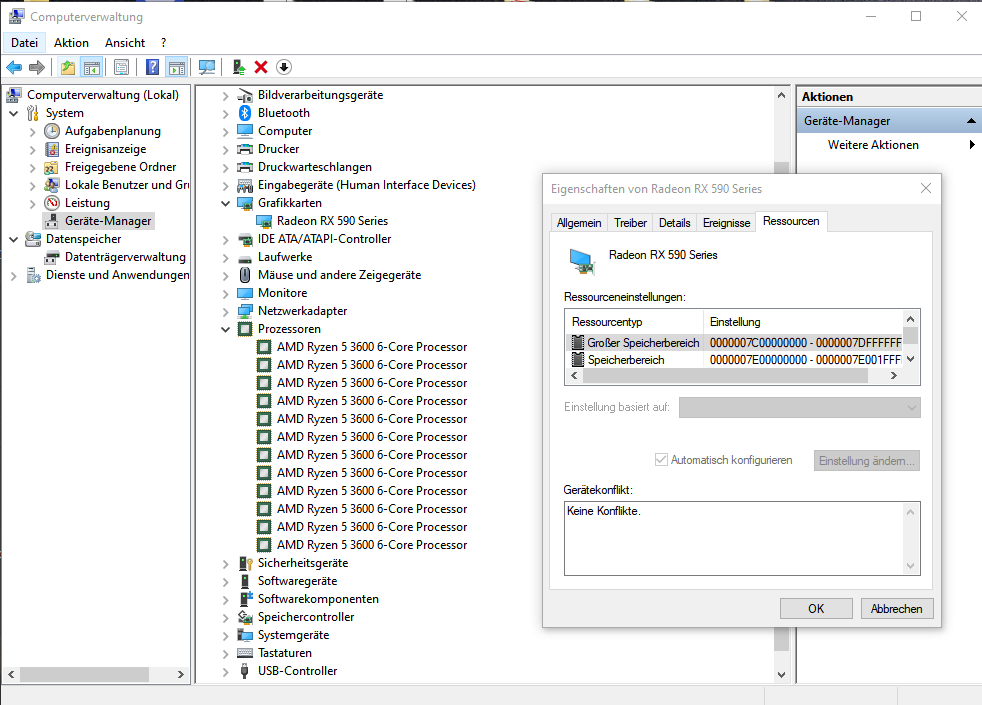Select Softwarekomponenten category

pos(318,599)
